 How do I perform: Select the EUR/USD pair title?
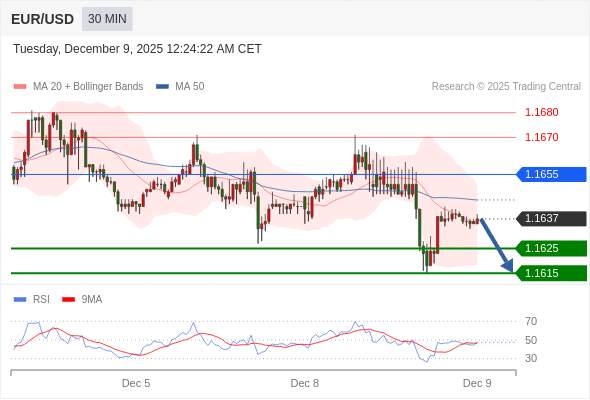point(43,19)
